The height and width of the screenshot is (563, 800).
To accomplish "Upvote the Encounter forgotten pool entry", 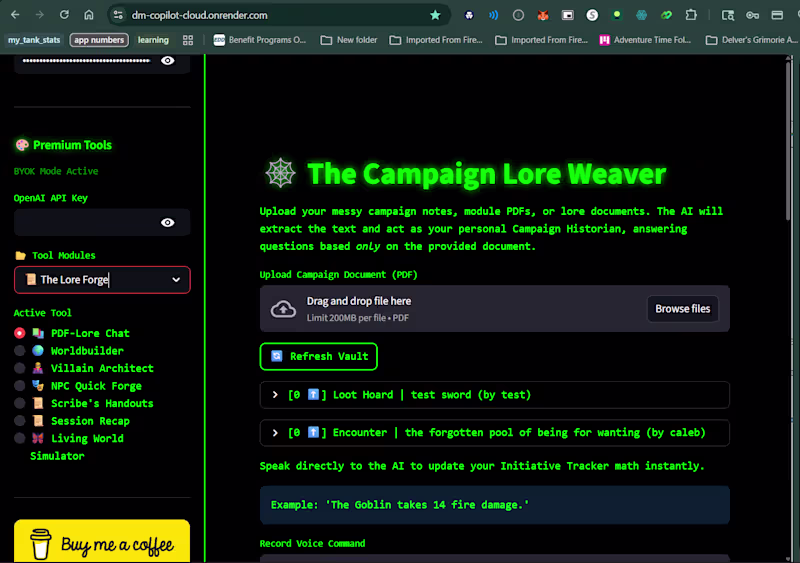I will point(313,432).
